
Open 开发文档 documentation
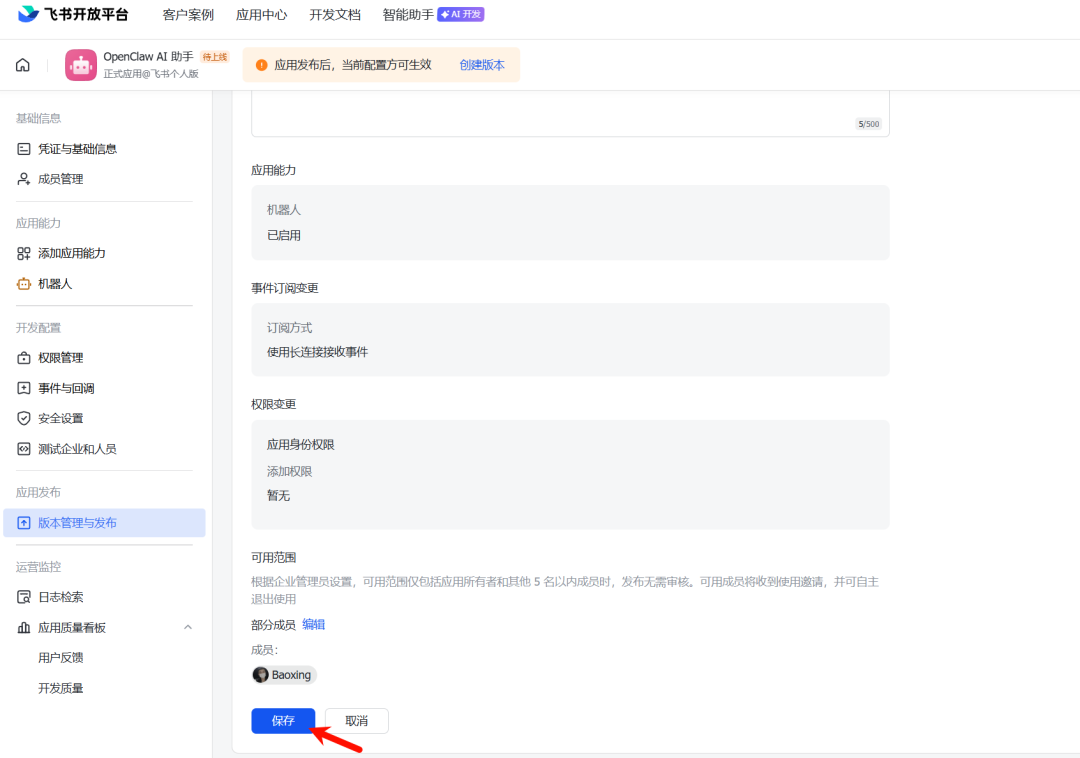(x=334, y=14)
